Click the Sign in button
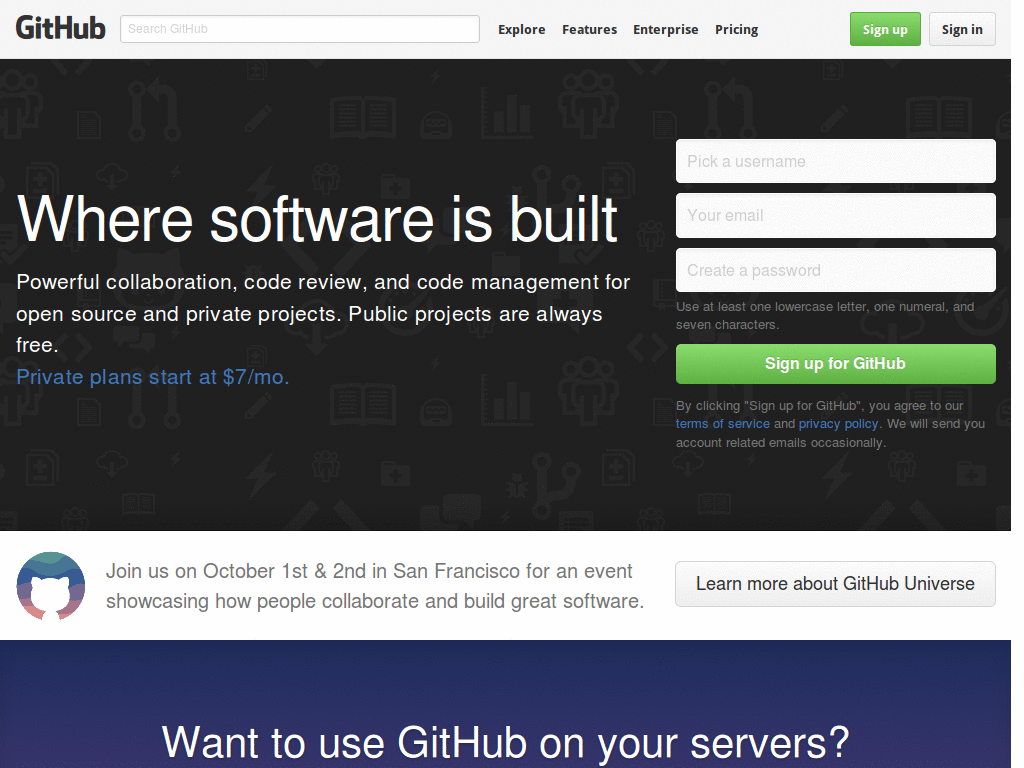This screenshot has width=1024, height=768. [961, 29]
